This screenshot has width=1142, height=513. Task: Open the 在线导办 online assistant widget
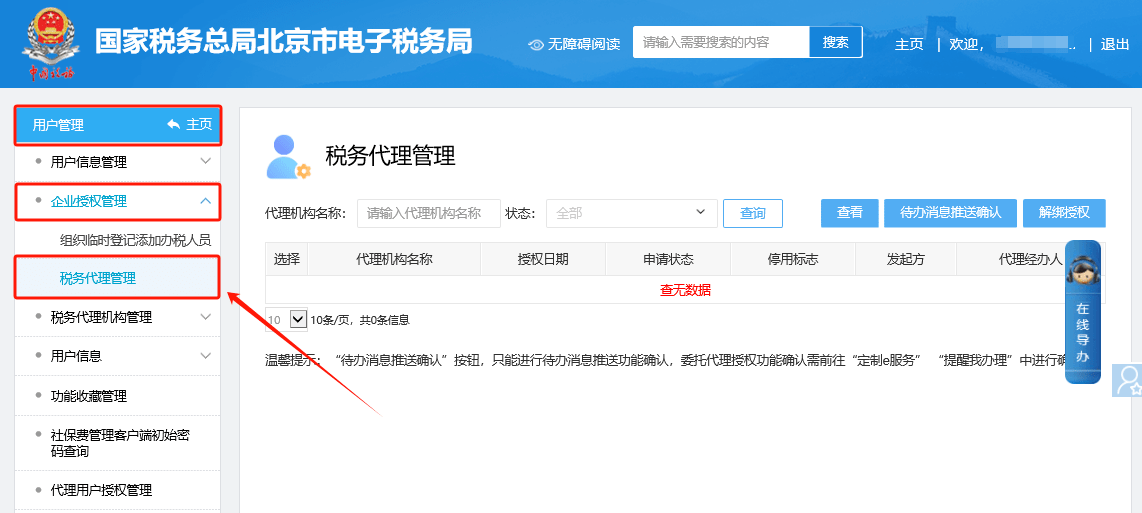(x=1083, y=312)
